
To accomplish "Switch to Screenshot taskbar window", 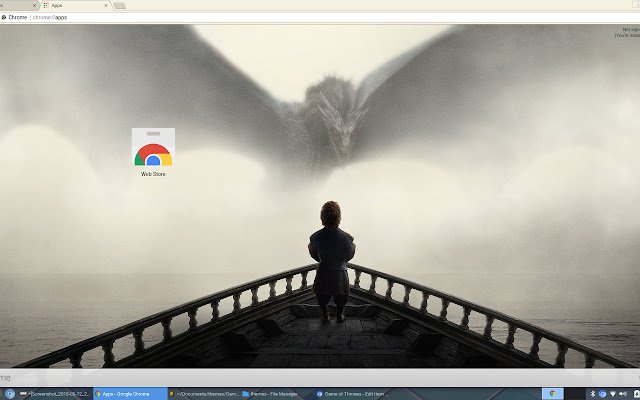I will (56, 394).
